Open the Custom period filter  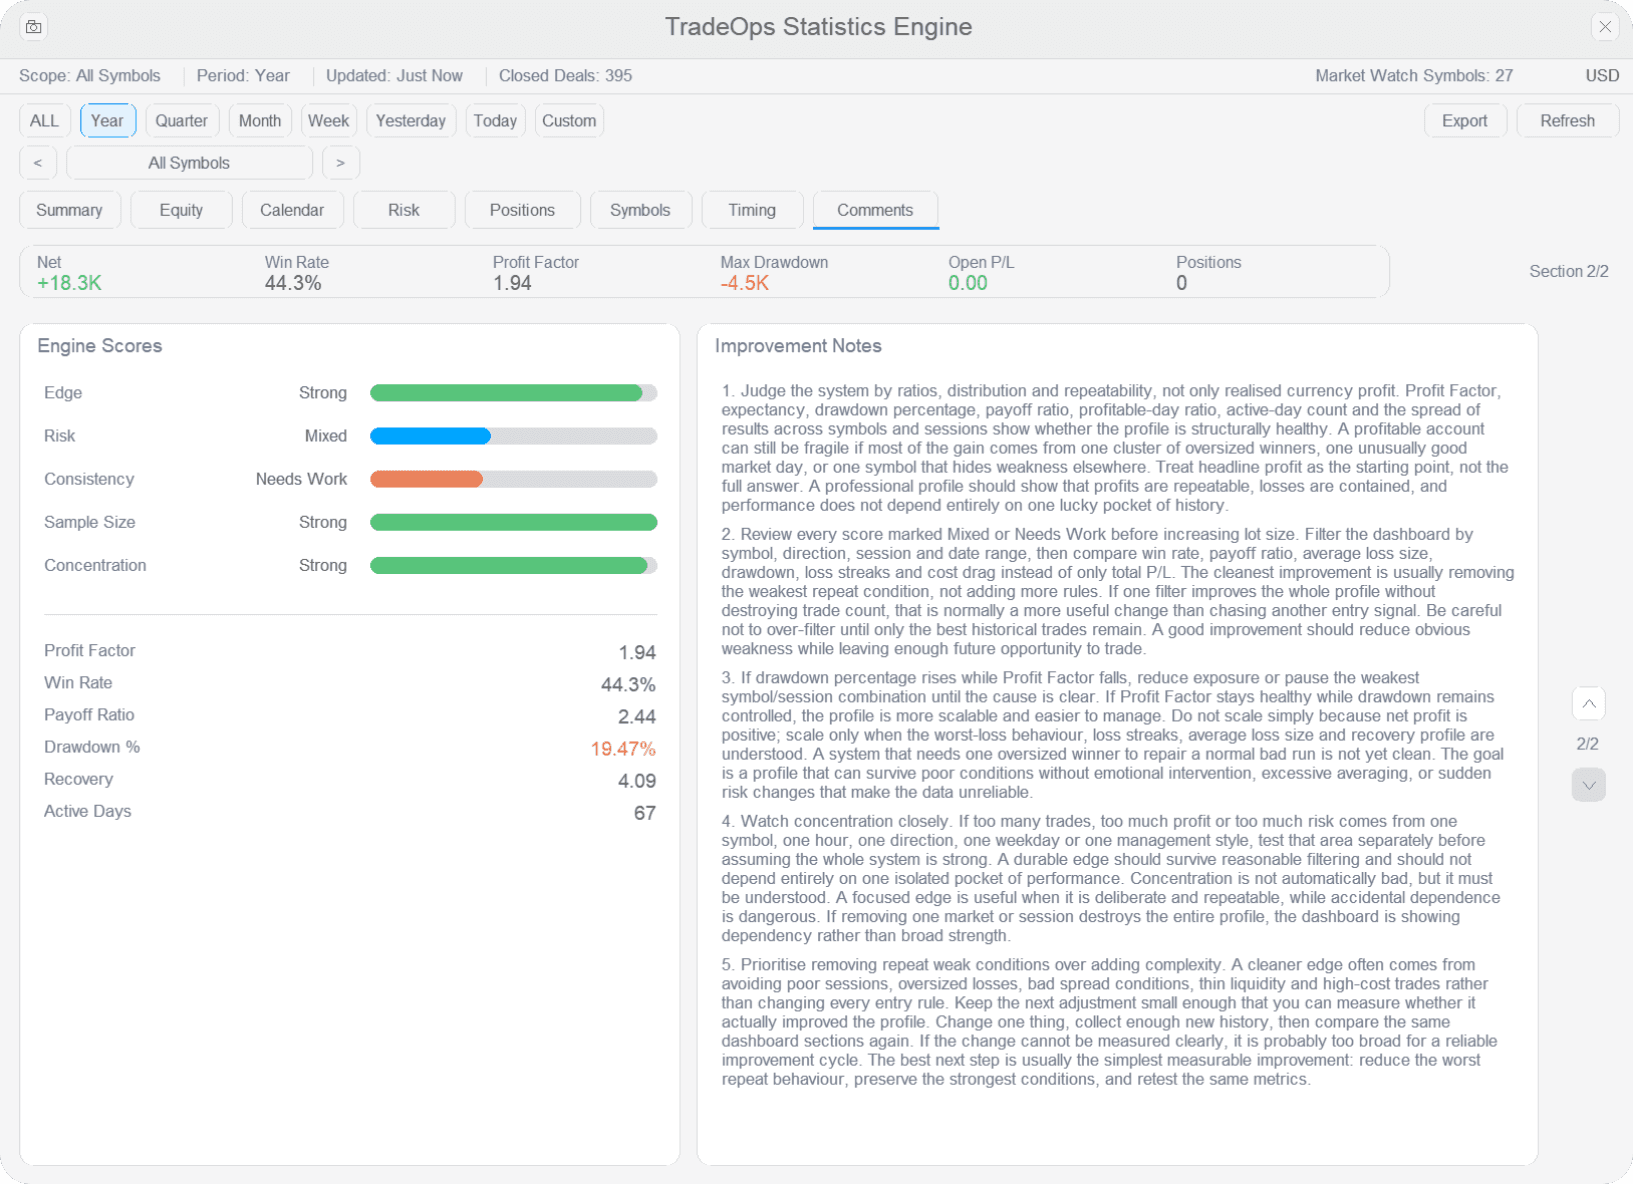569,121
